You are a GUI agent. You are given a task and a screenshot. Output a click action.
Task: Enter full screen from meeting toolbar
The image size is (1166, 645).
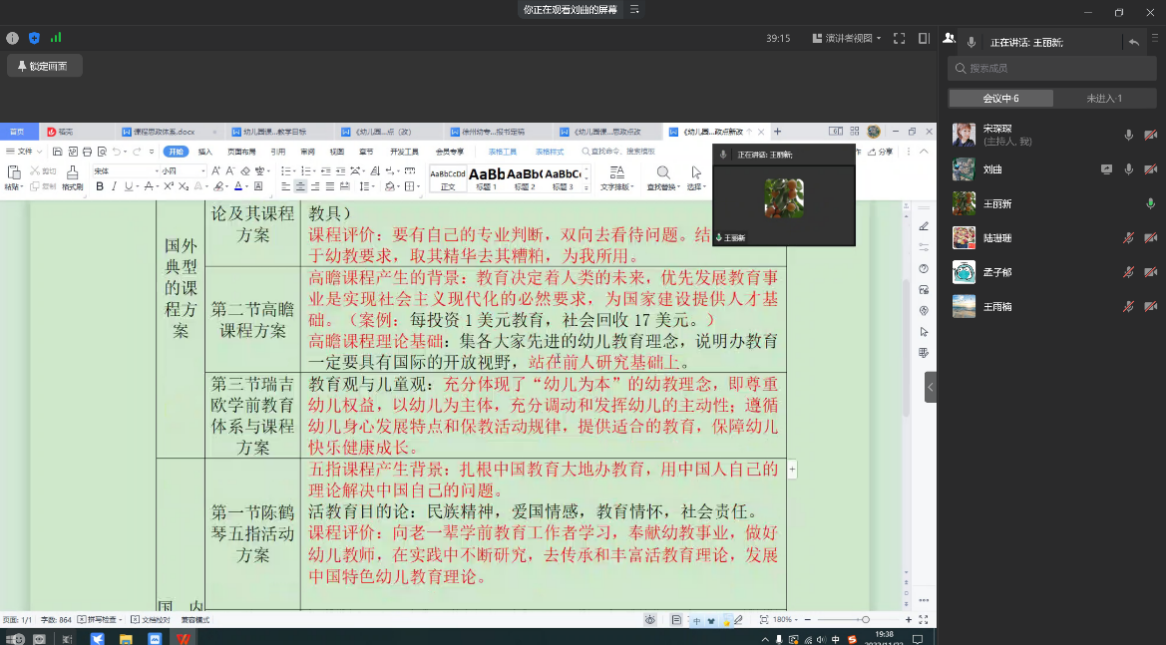[x=899, y=38]
